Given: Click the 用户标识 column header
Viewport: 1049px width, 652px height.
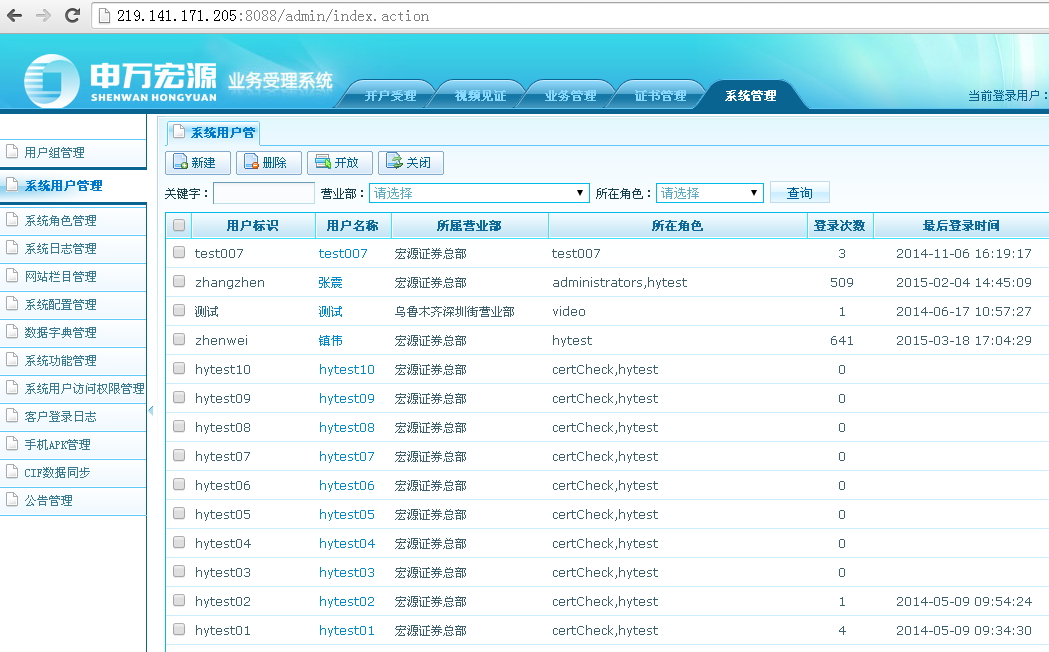Looking at the screenshot, I should [252, 226].
